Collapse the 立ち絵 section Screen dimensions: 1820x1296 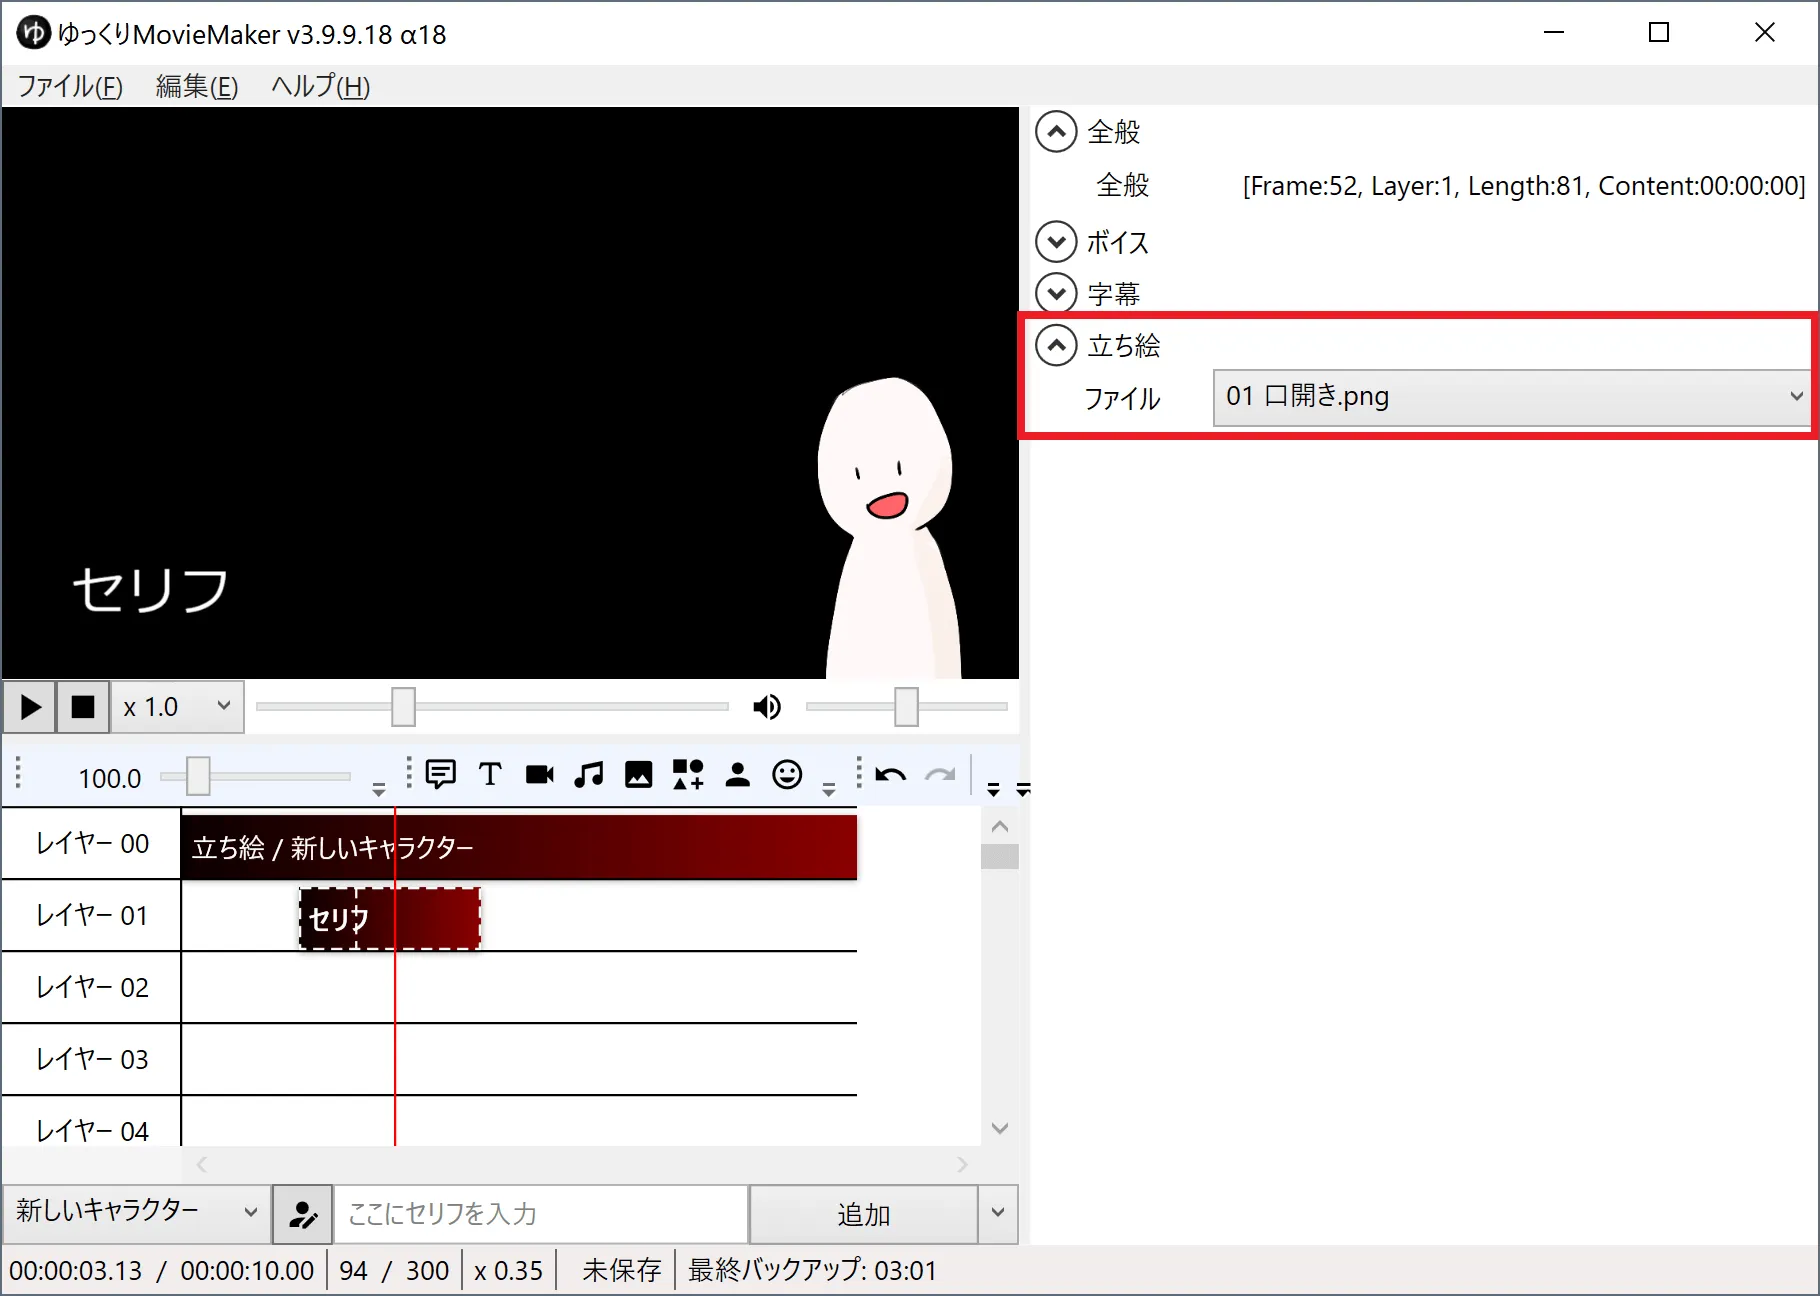1056,345
